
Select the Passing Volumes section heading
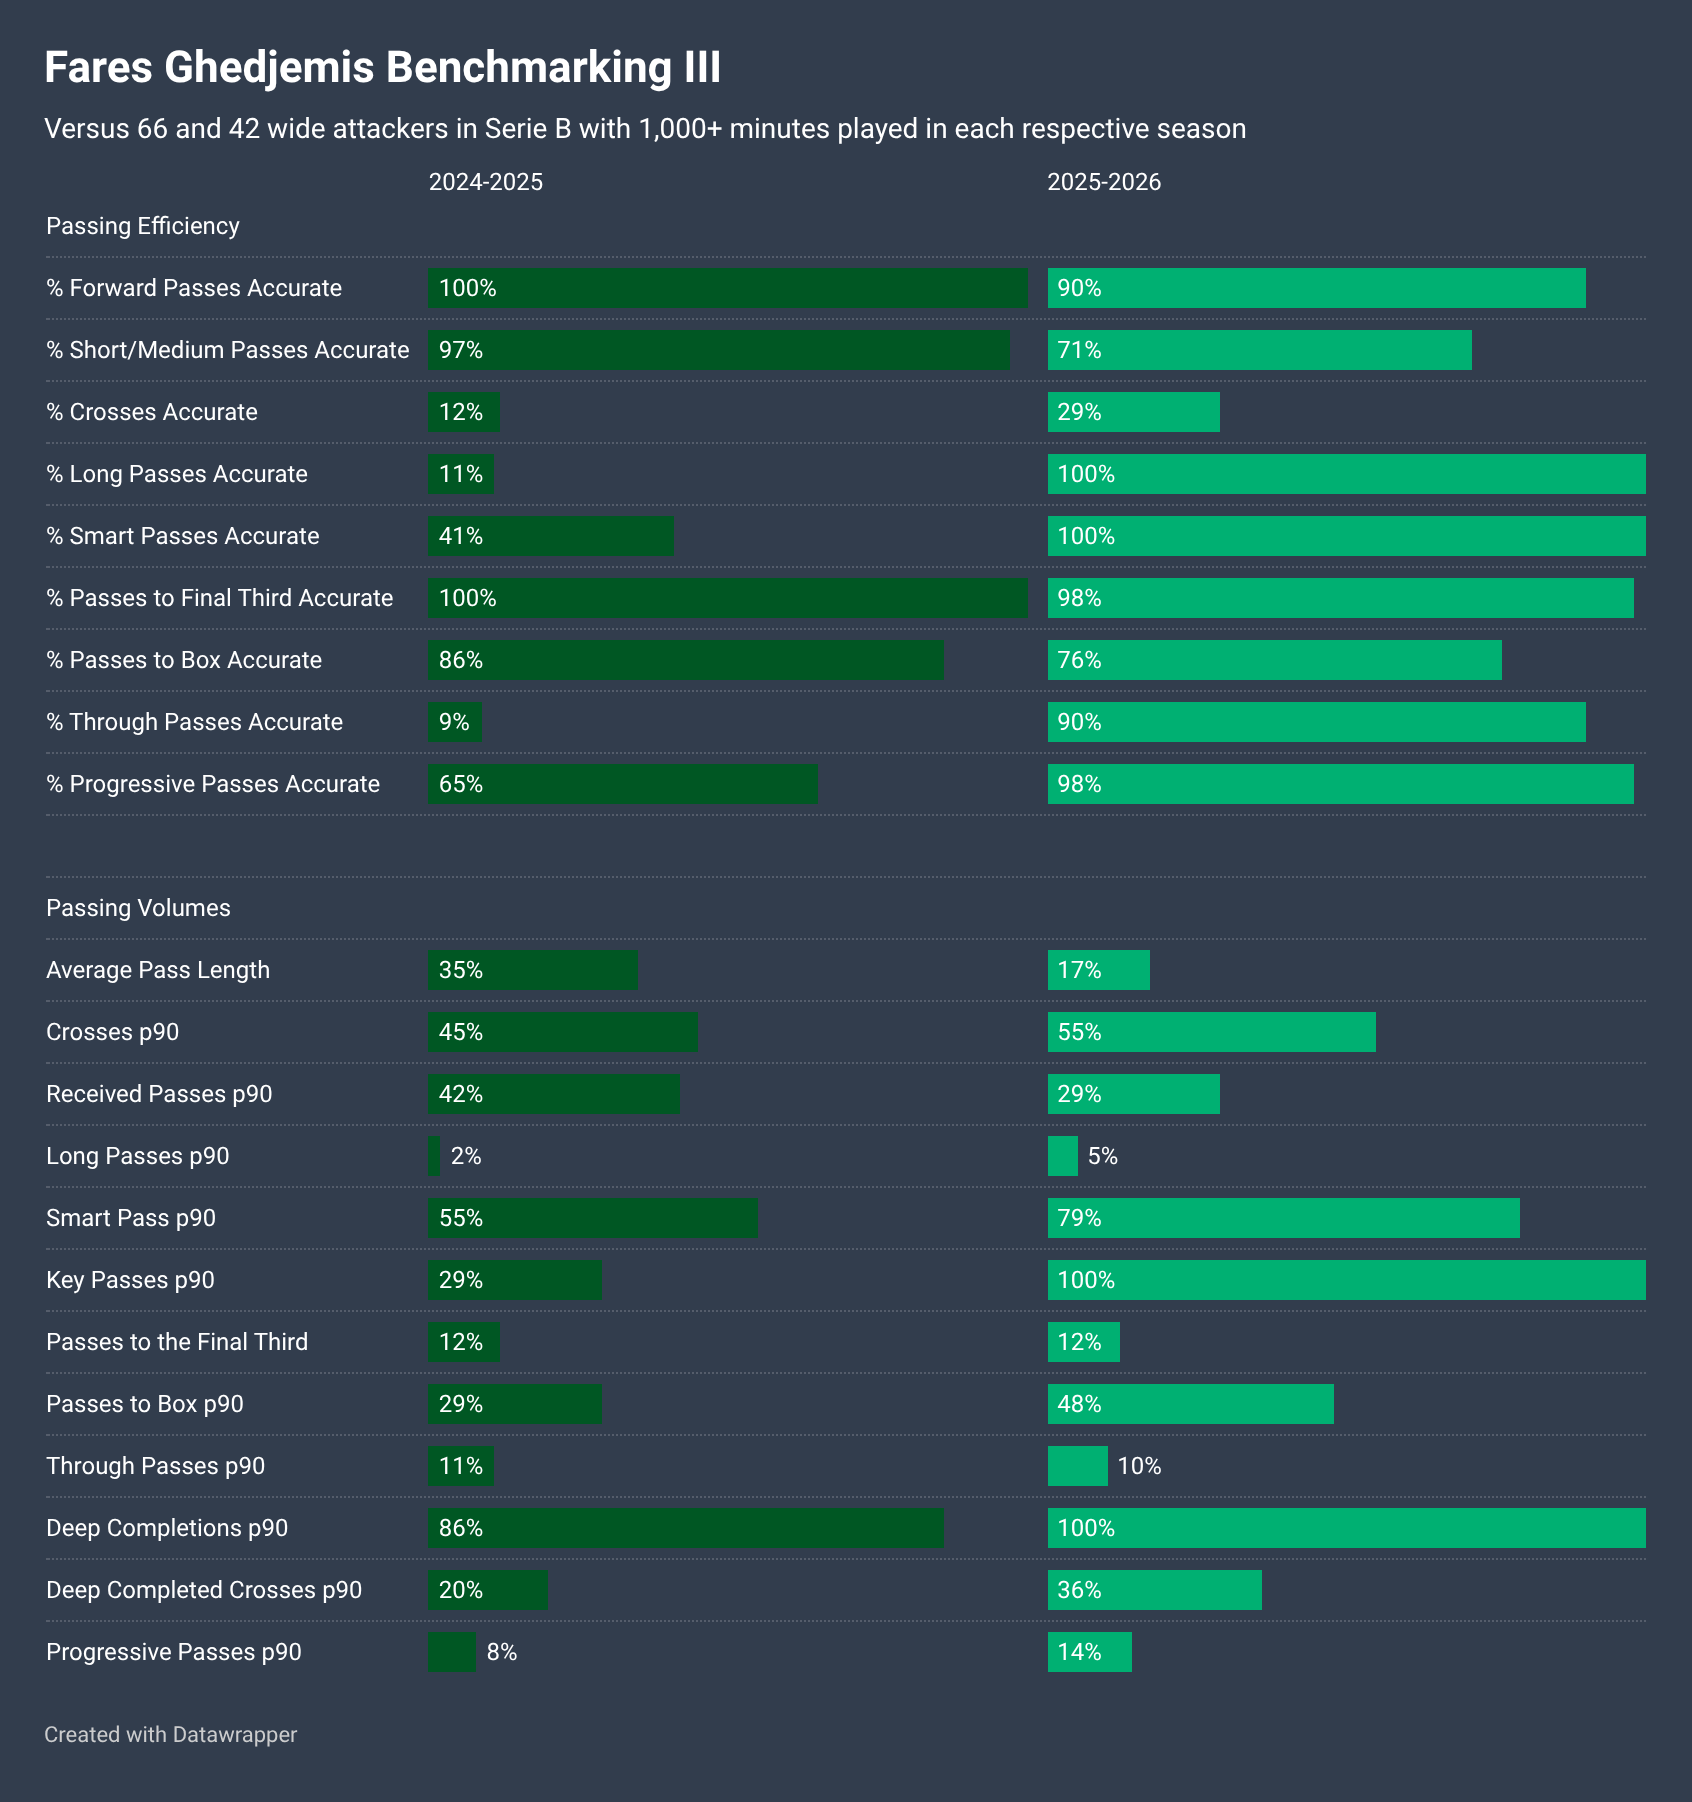tap(138, 908)
